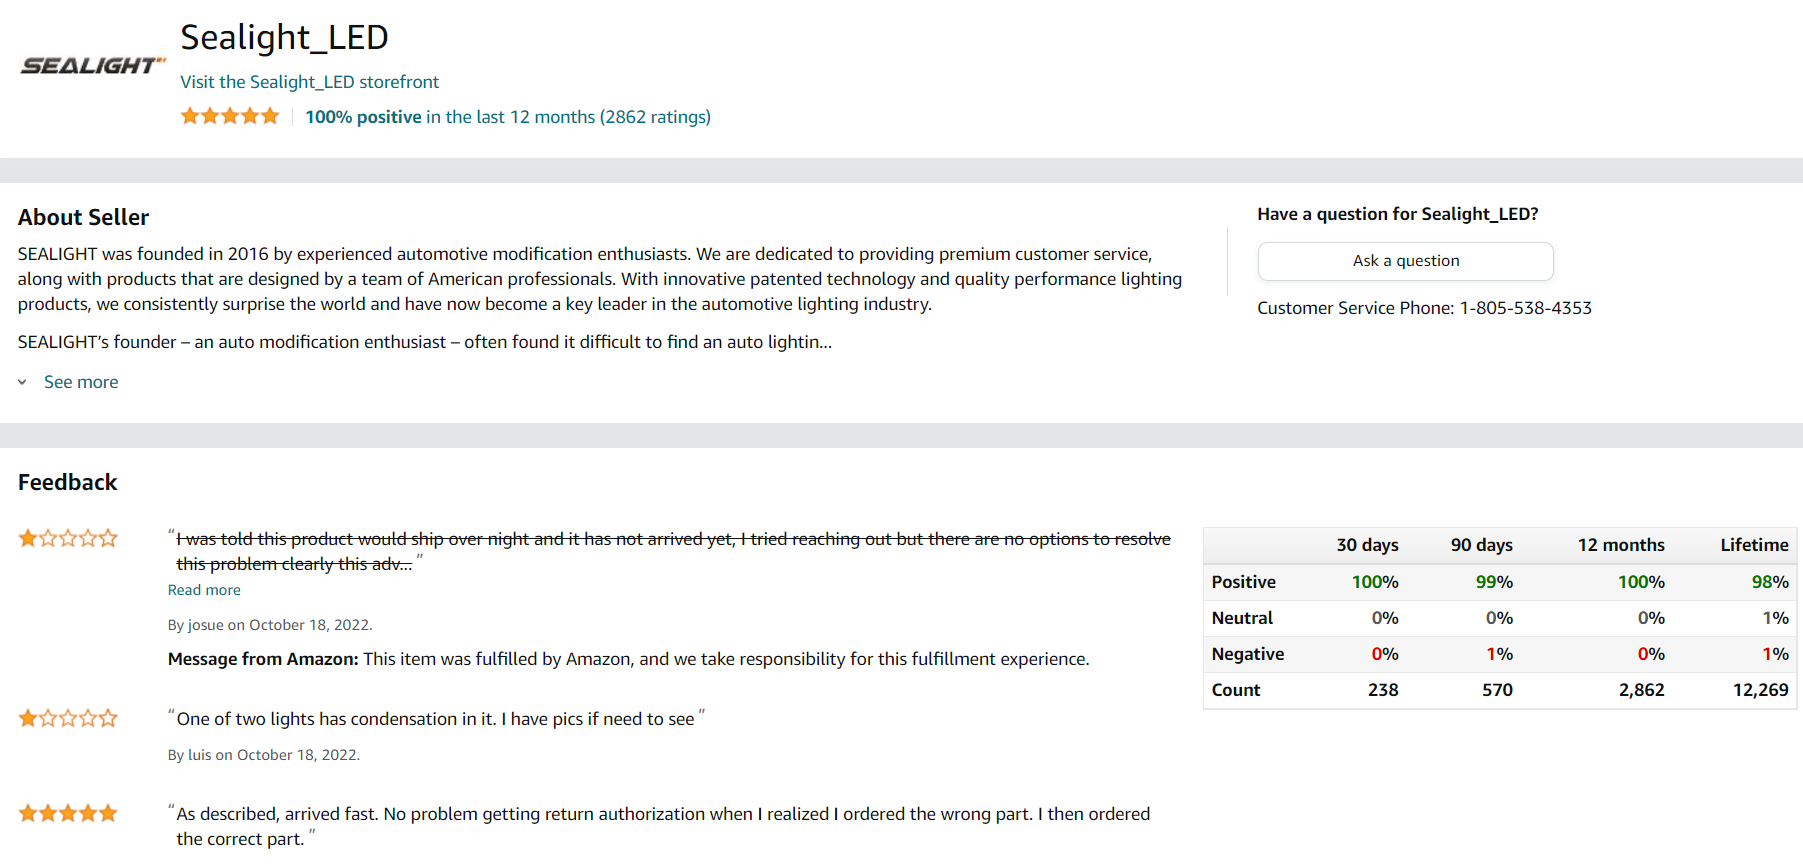Click the one-star rating on luis's feedback
This screenshot has width=1803, height=867.
pos(68,718)
